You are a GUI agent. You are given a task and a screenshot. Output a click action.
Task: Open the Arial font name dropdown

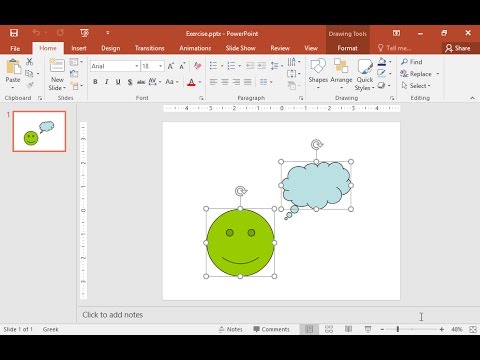[x=137, y=66]
